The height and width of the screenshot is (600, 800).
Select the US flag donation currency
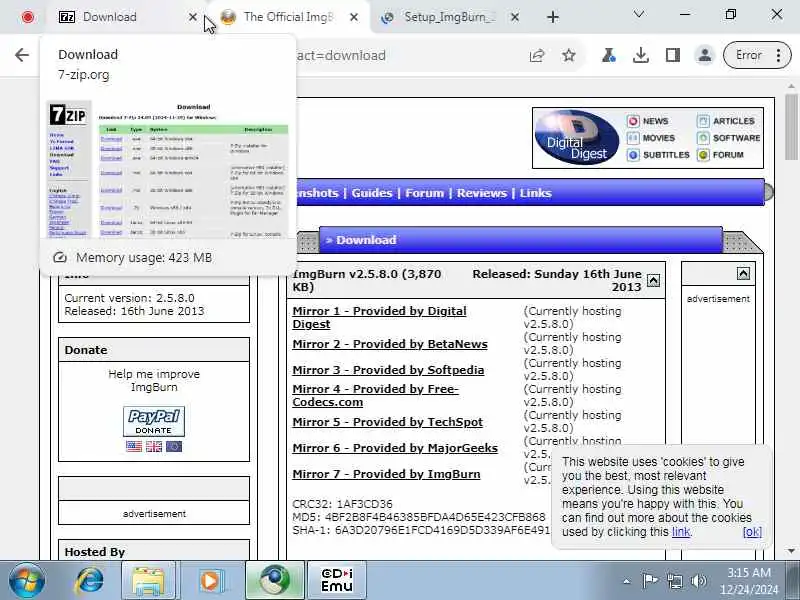click(134, 446)
